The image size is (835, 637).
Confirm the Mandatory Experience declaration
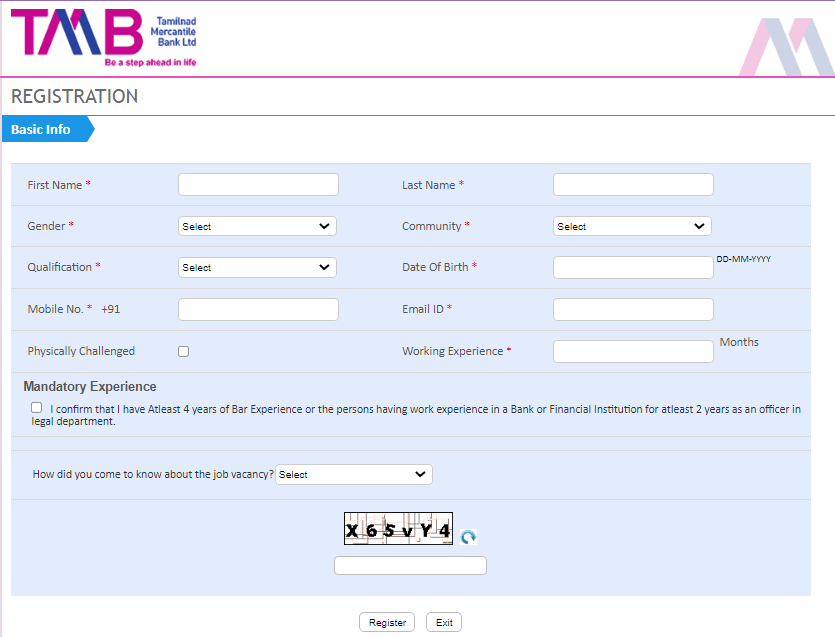[36, 407]
